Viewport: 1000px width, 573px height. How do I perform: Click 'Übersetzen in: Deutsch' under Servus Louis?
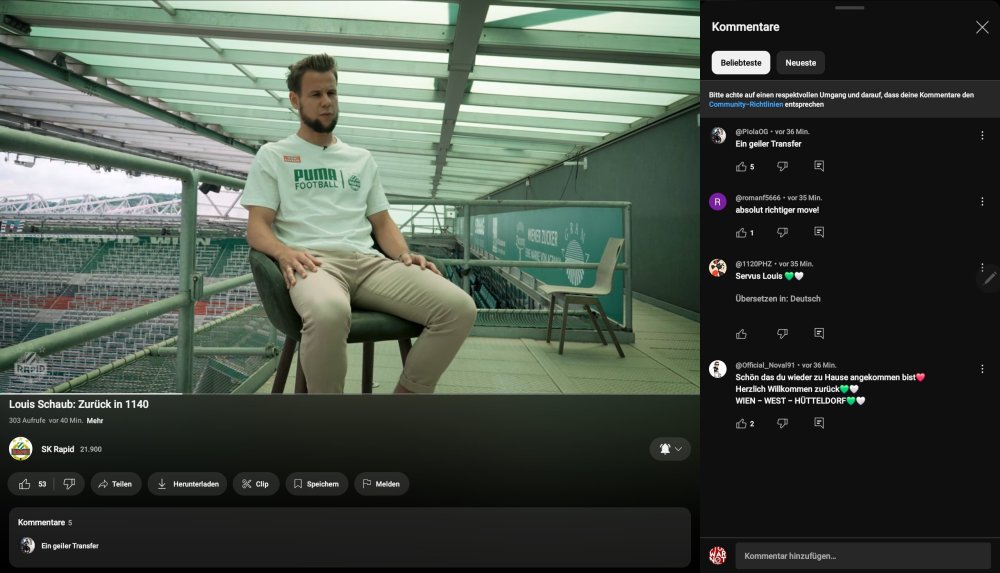pos(777,299)
